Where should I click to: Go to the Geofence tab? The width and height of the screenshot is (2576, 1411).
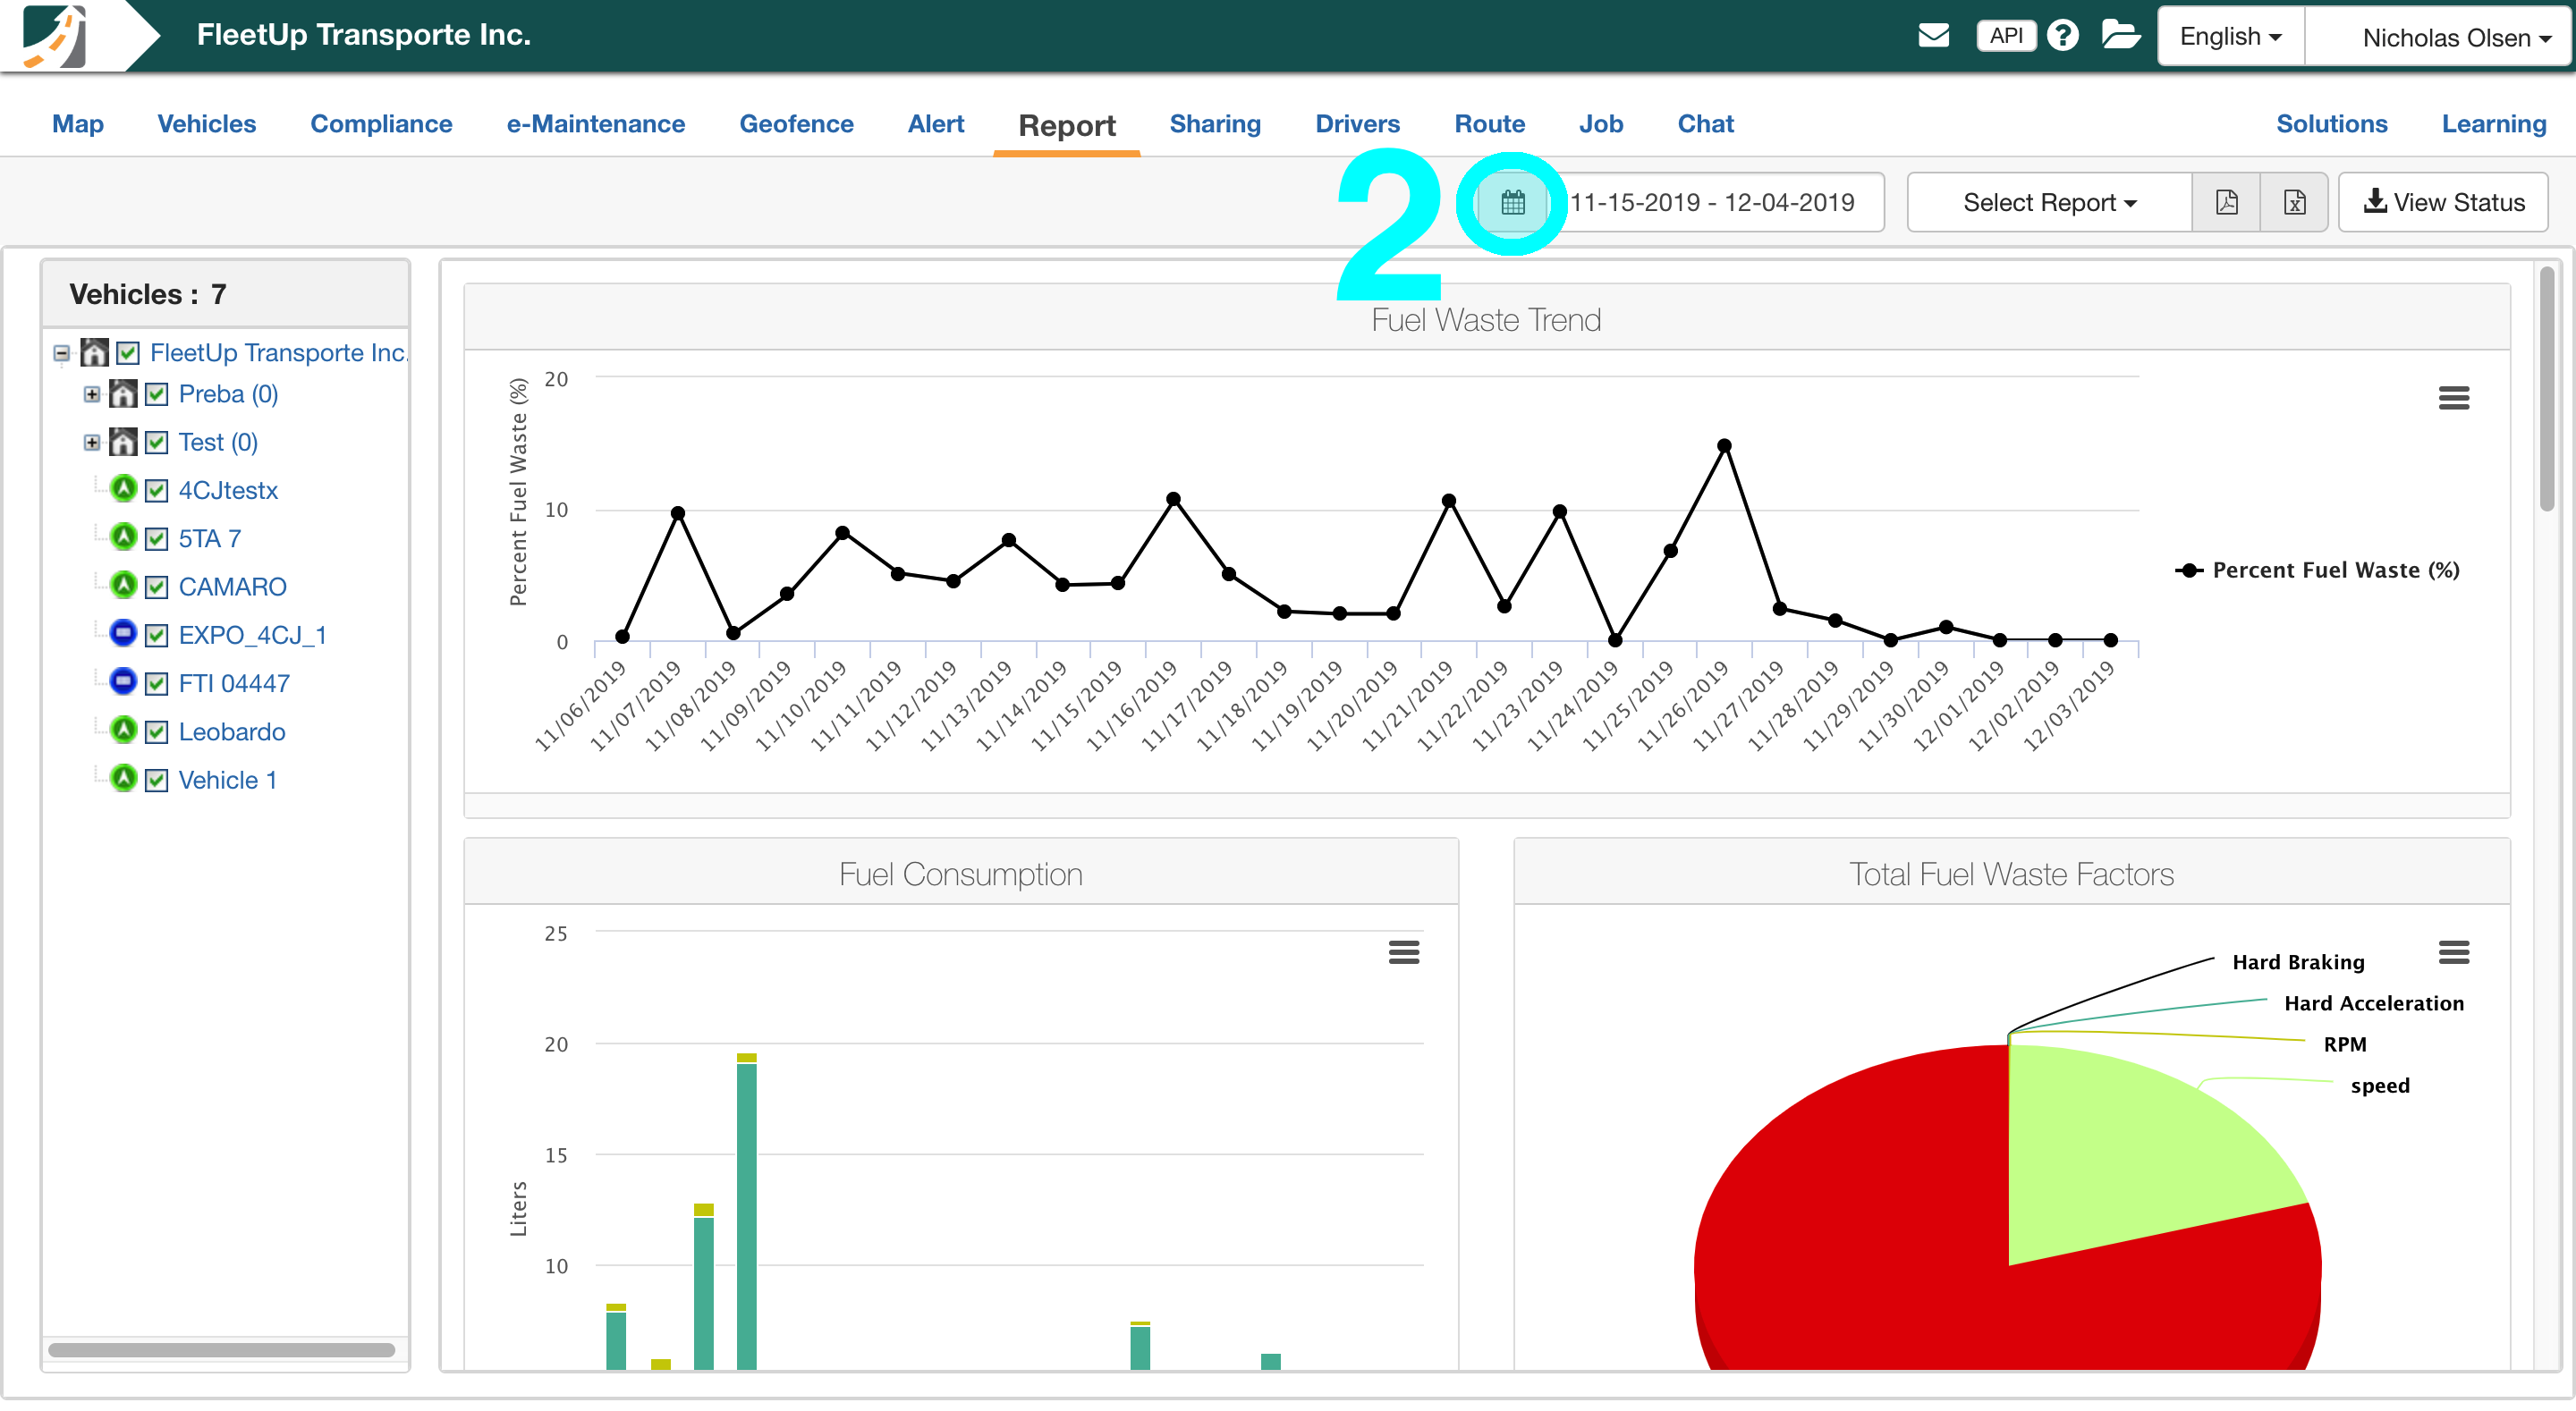click(x=796, y=124)
